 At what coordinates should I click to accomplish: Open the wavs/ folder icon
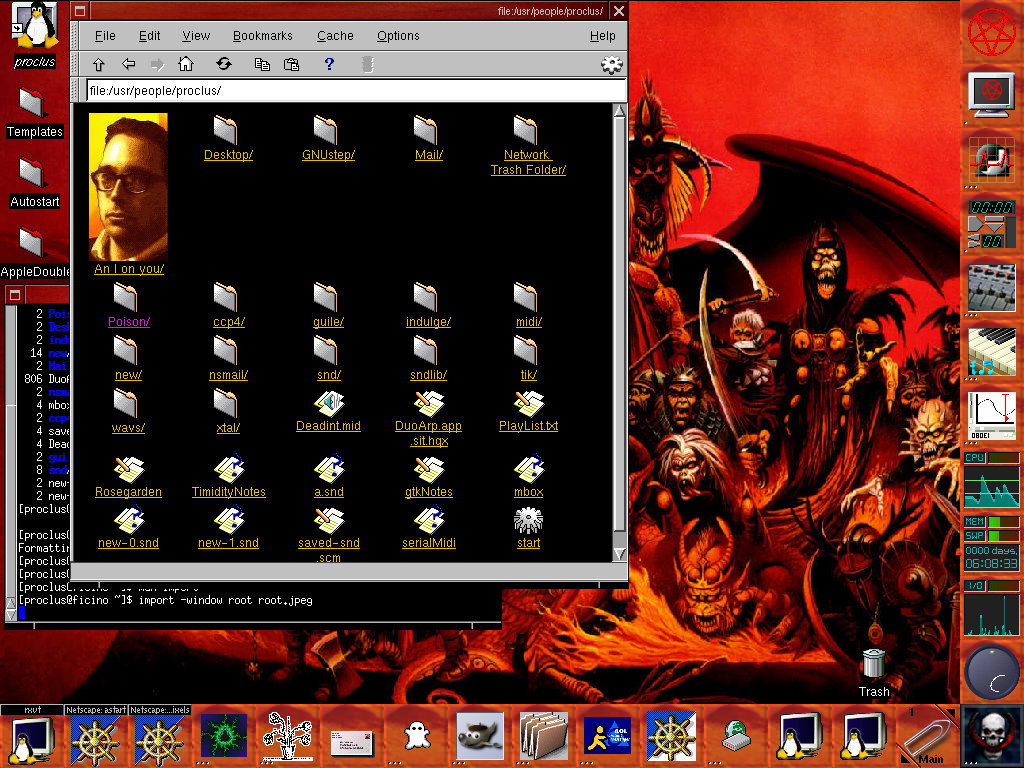[x=125, y=404]
